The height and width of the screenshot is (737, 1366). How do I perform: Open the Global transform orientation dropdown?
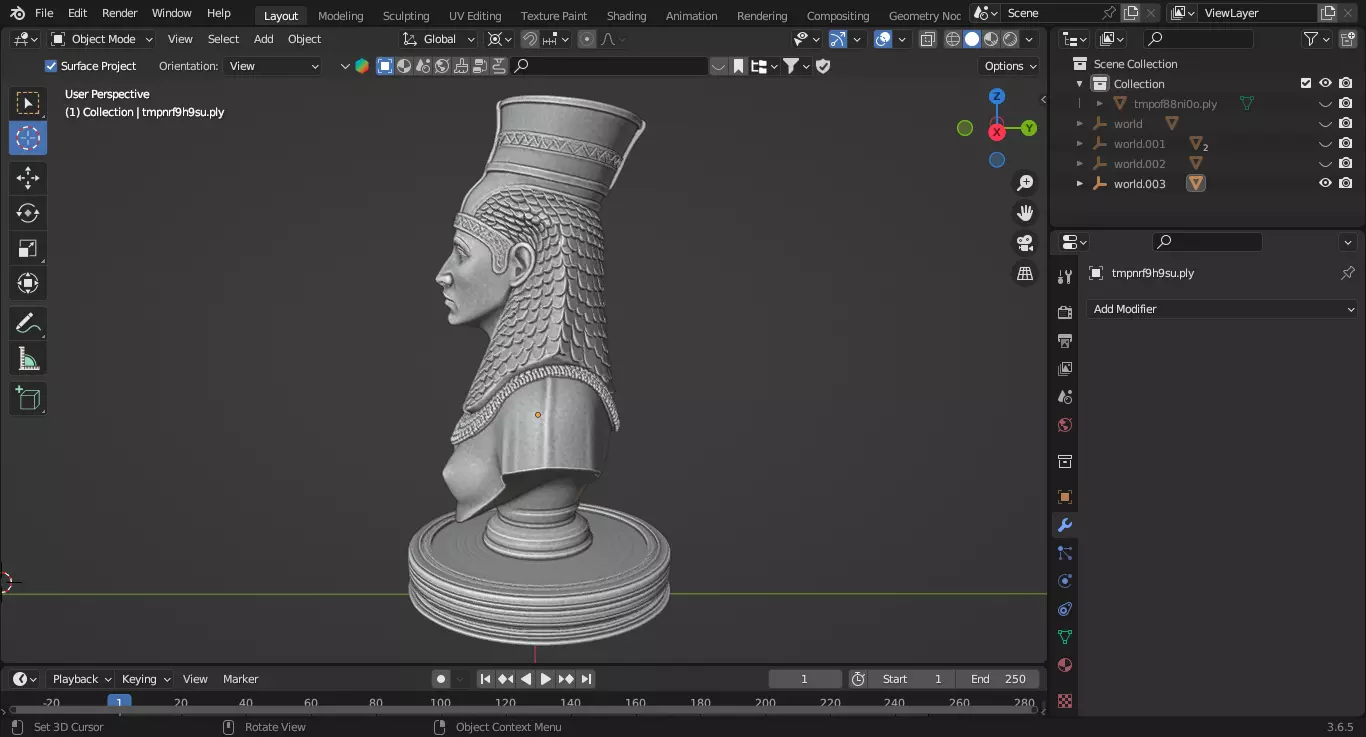click(x=440, y=39)
